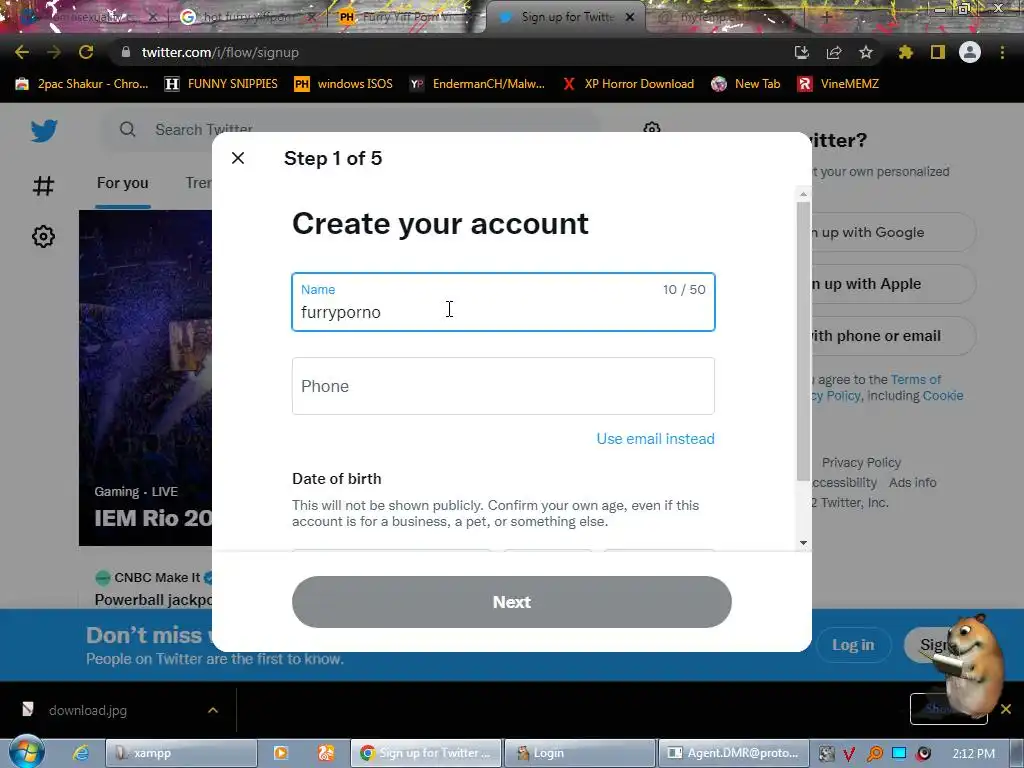
Task: Click the address bar padlock icon
Action: (x=126, y=52)
